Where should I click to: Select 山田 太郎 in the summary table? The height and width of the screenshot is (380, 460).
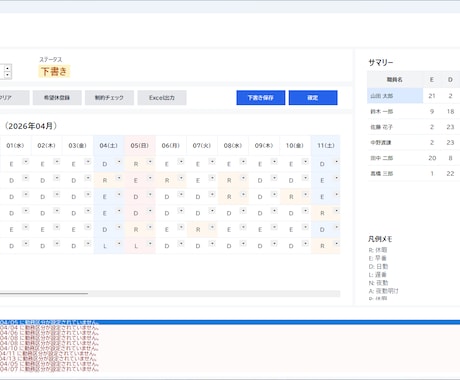point(395,96)
